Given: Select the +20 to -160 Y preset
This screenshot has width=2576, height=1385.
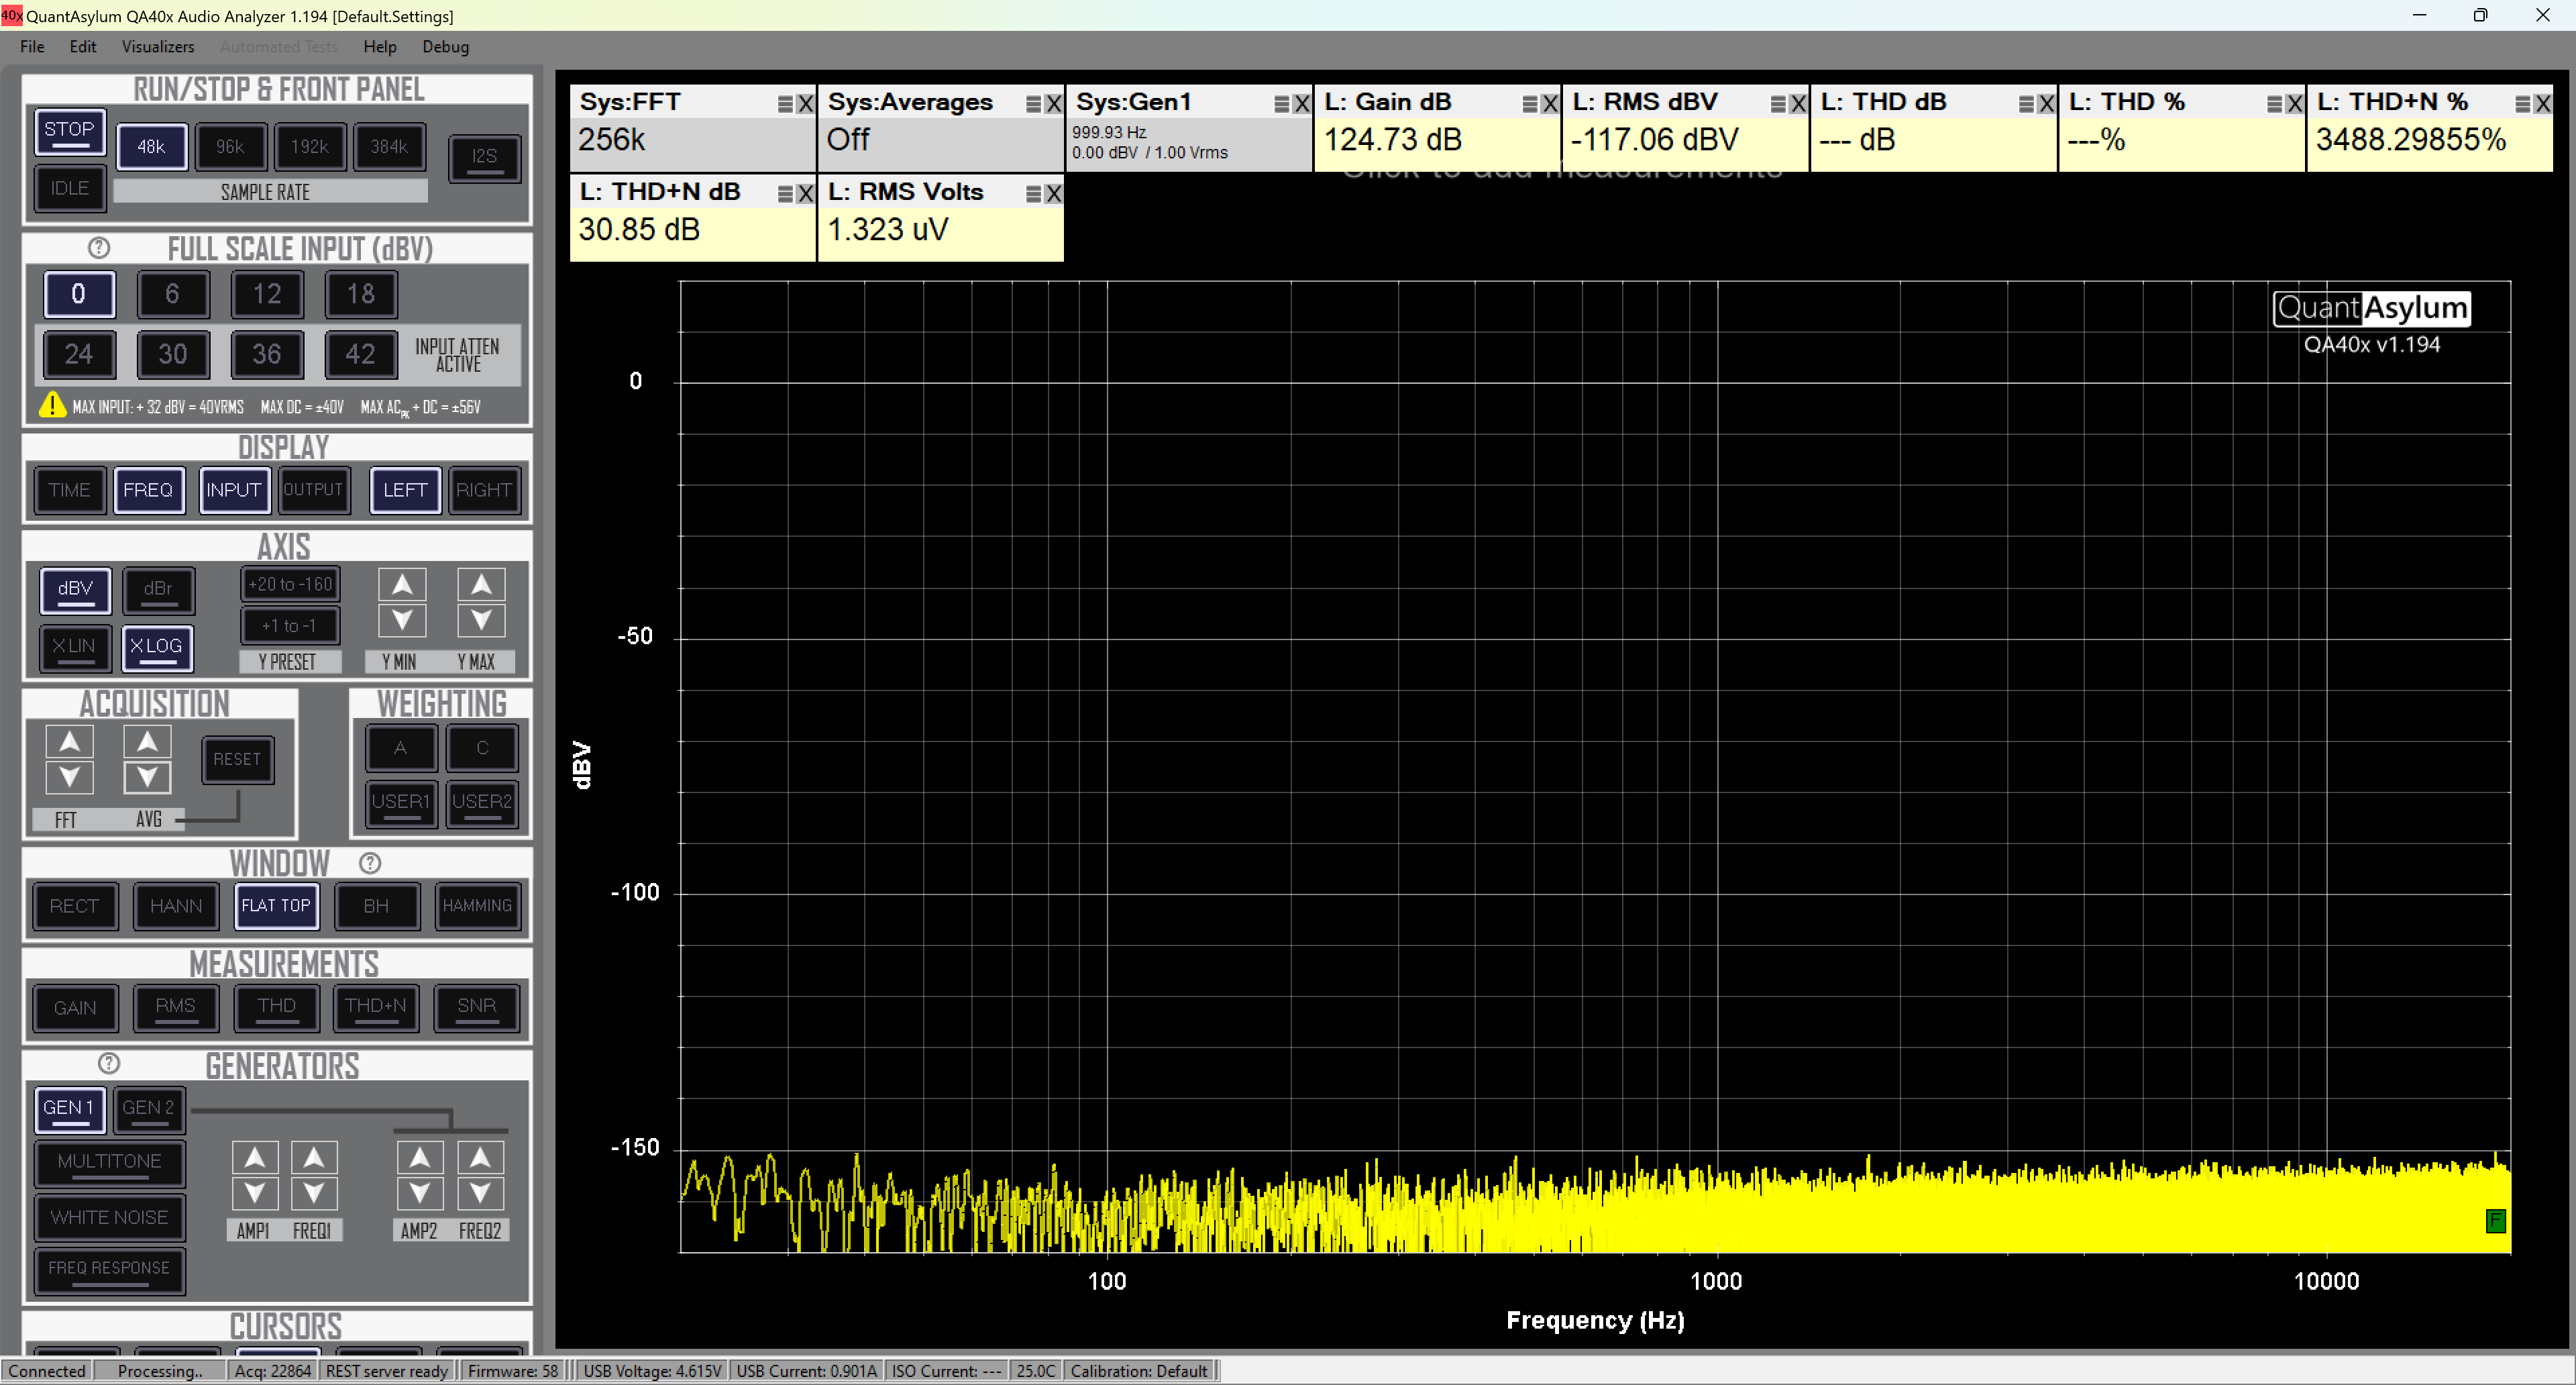Looking at the screenshot, I should coord(290,584).
